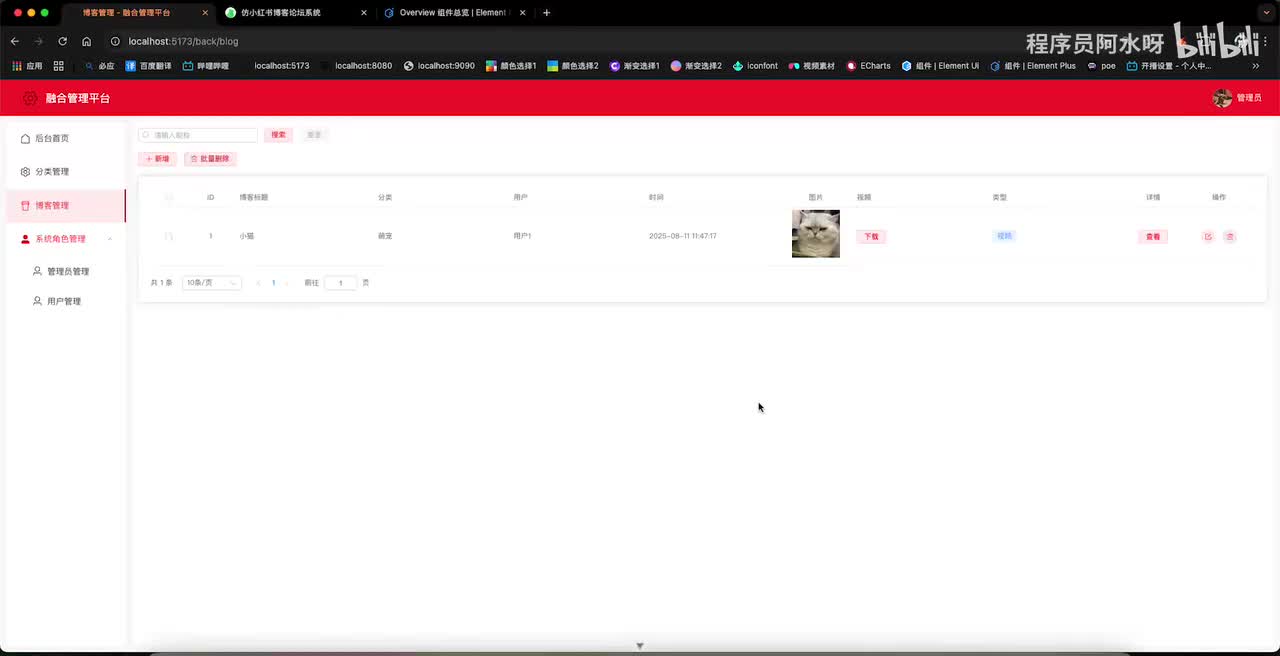Click the 新增 add button

point(157,159)
